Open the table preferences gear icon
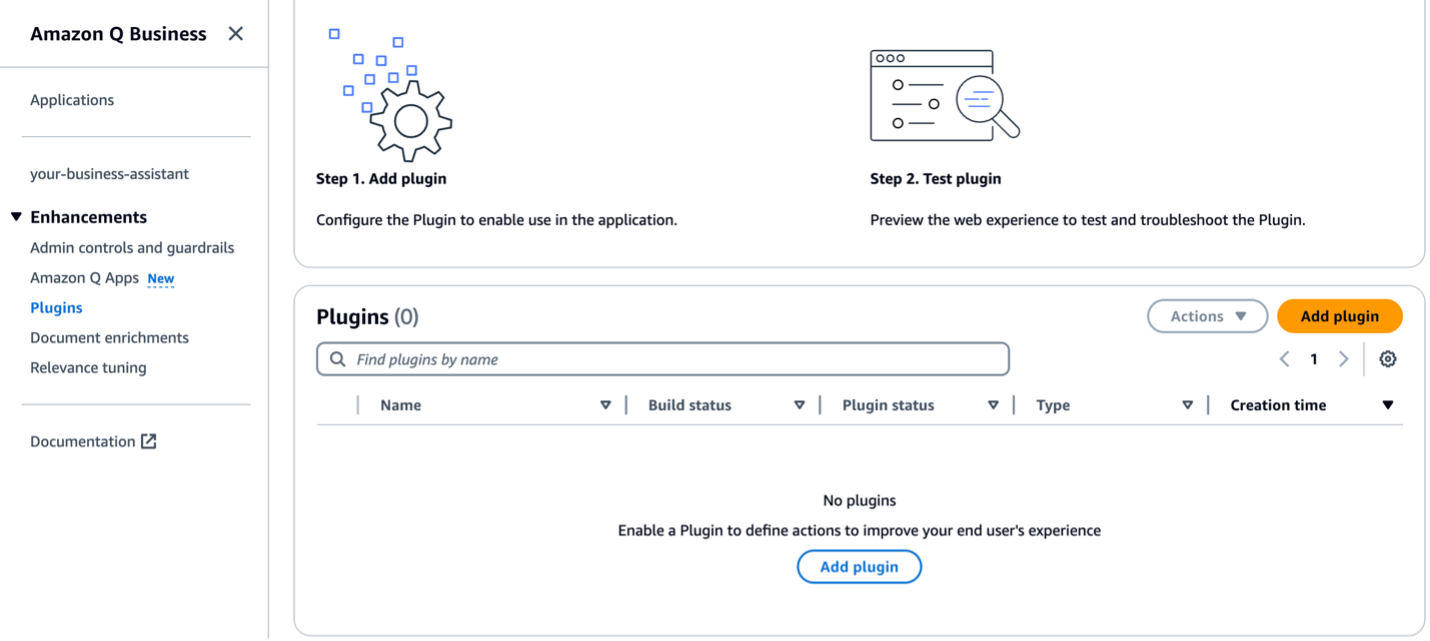1430x641 pixels. 1388,358
